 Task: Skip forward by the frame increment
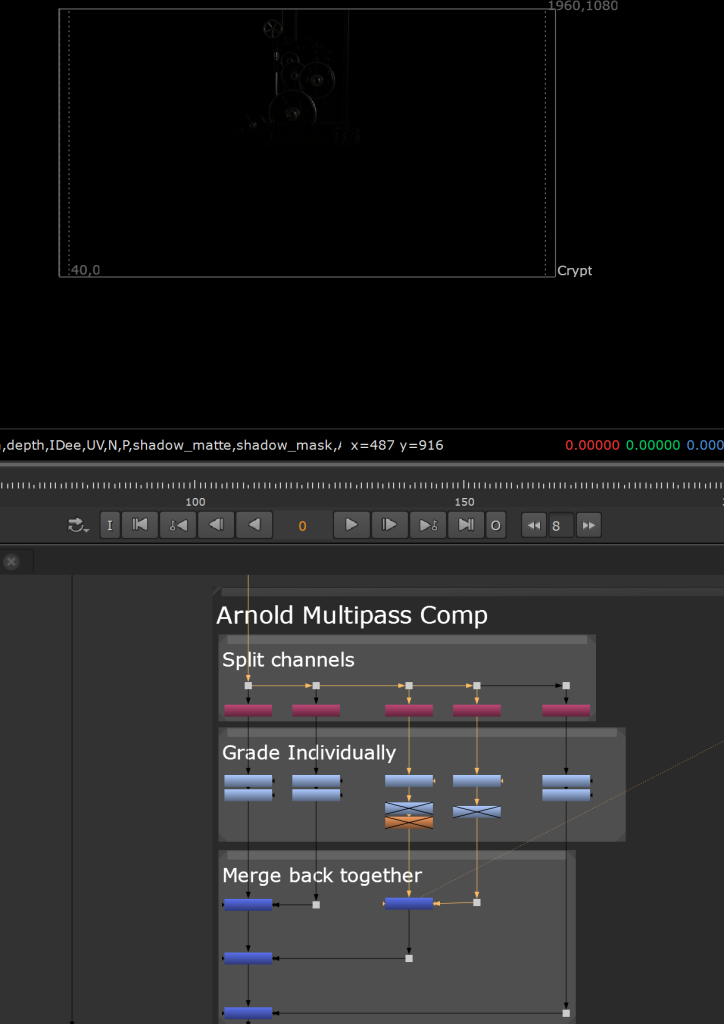pyautogui.click(x=589, y=526)
